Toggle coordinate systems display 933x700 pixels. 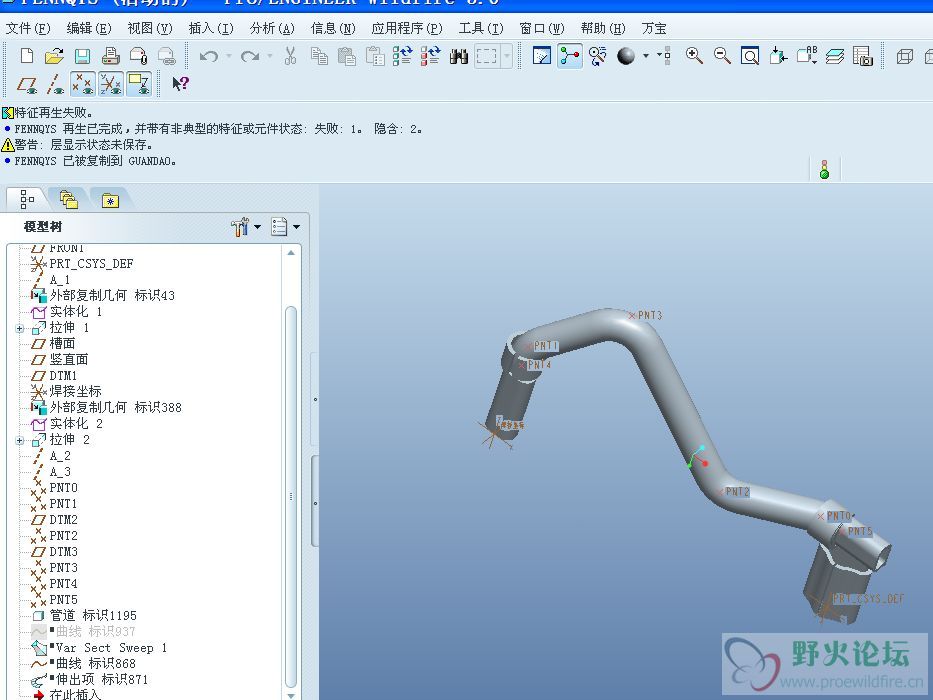pos(111,84)
